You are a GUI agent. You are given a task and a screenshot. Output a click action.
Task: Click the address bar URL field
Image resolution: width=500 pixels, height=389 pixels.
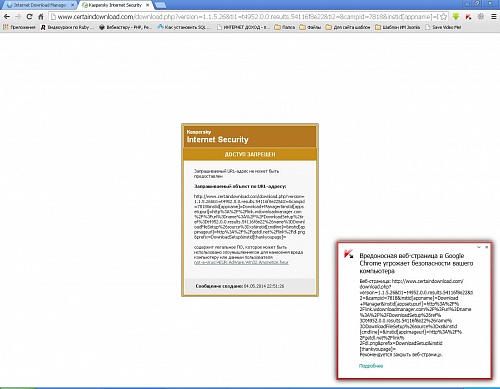(x=248, y=16)
